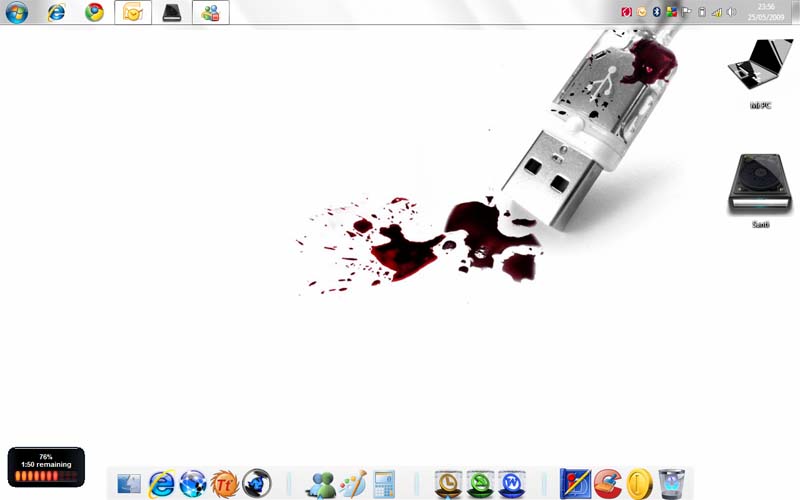Launch the orange Tt dock application

click(224, 483)
